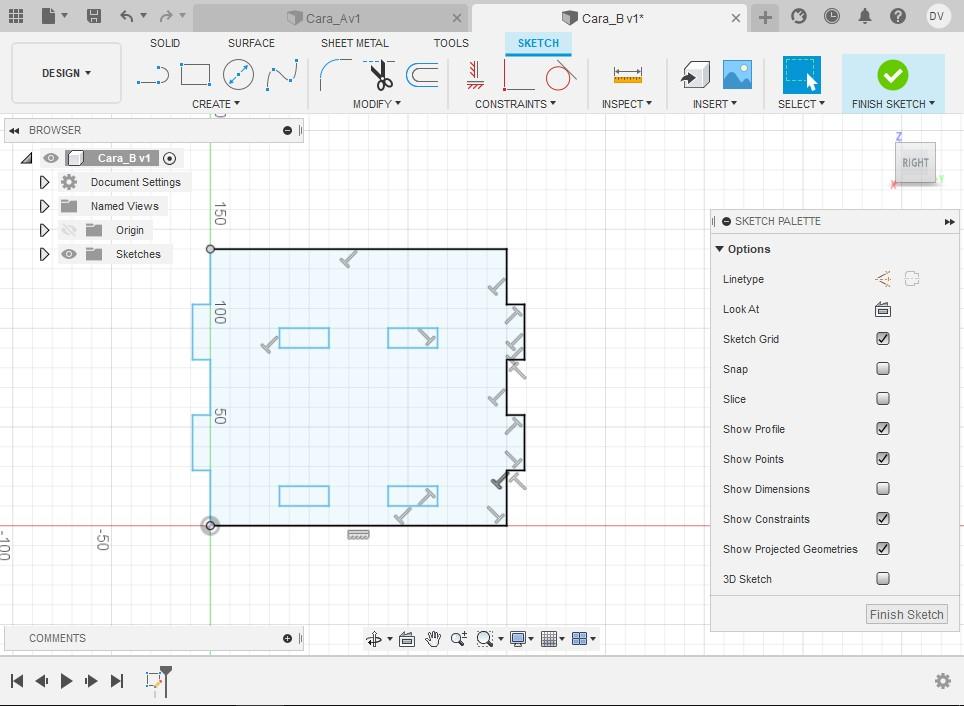
Task: Select the Pan hand tool
Action: click(x=433, y=639)
